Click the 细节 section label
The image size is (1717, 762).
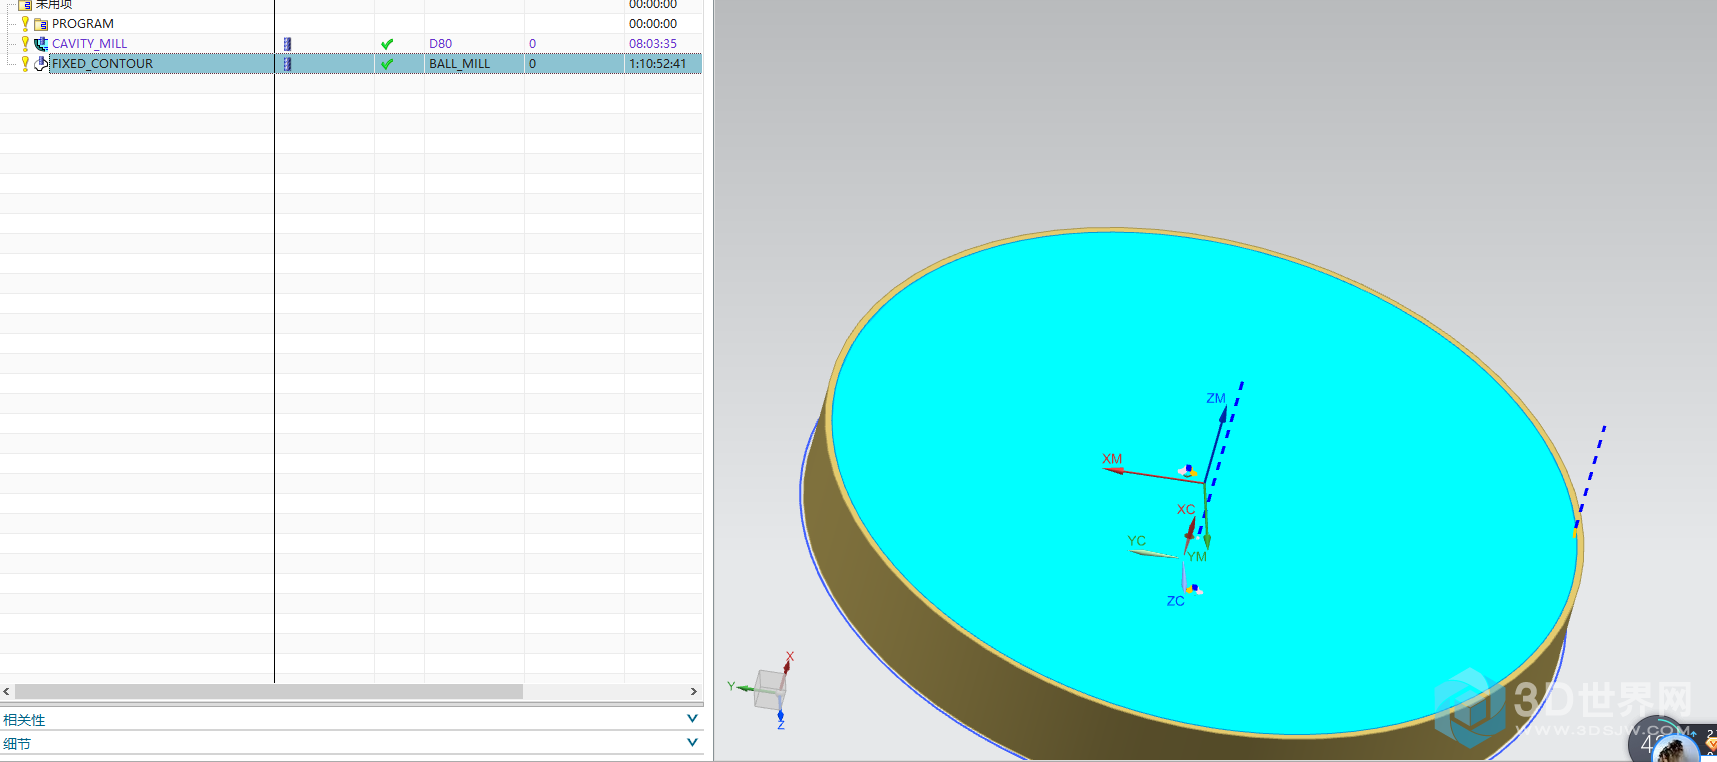pos(17,744)
